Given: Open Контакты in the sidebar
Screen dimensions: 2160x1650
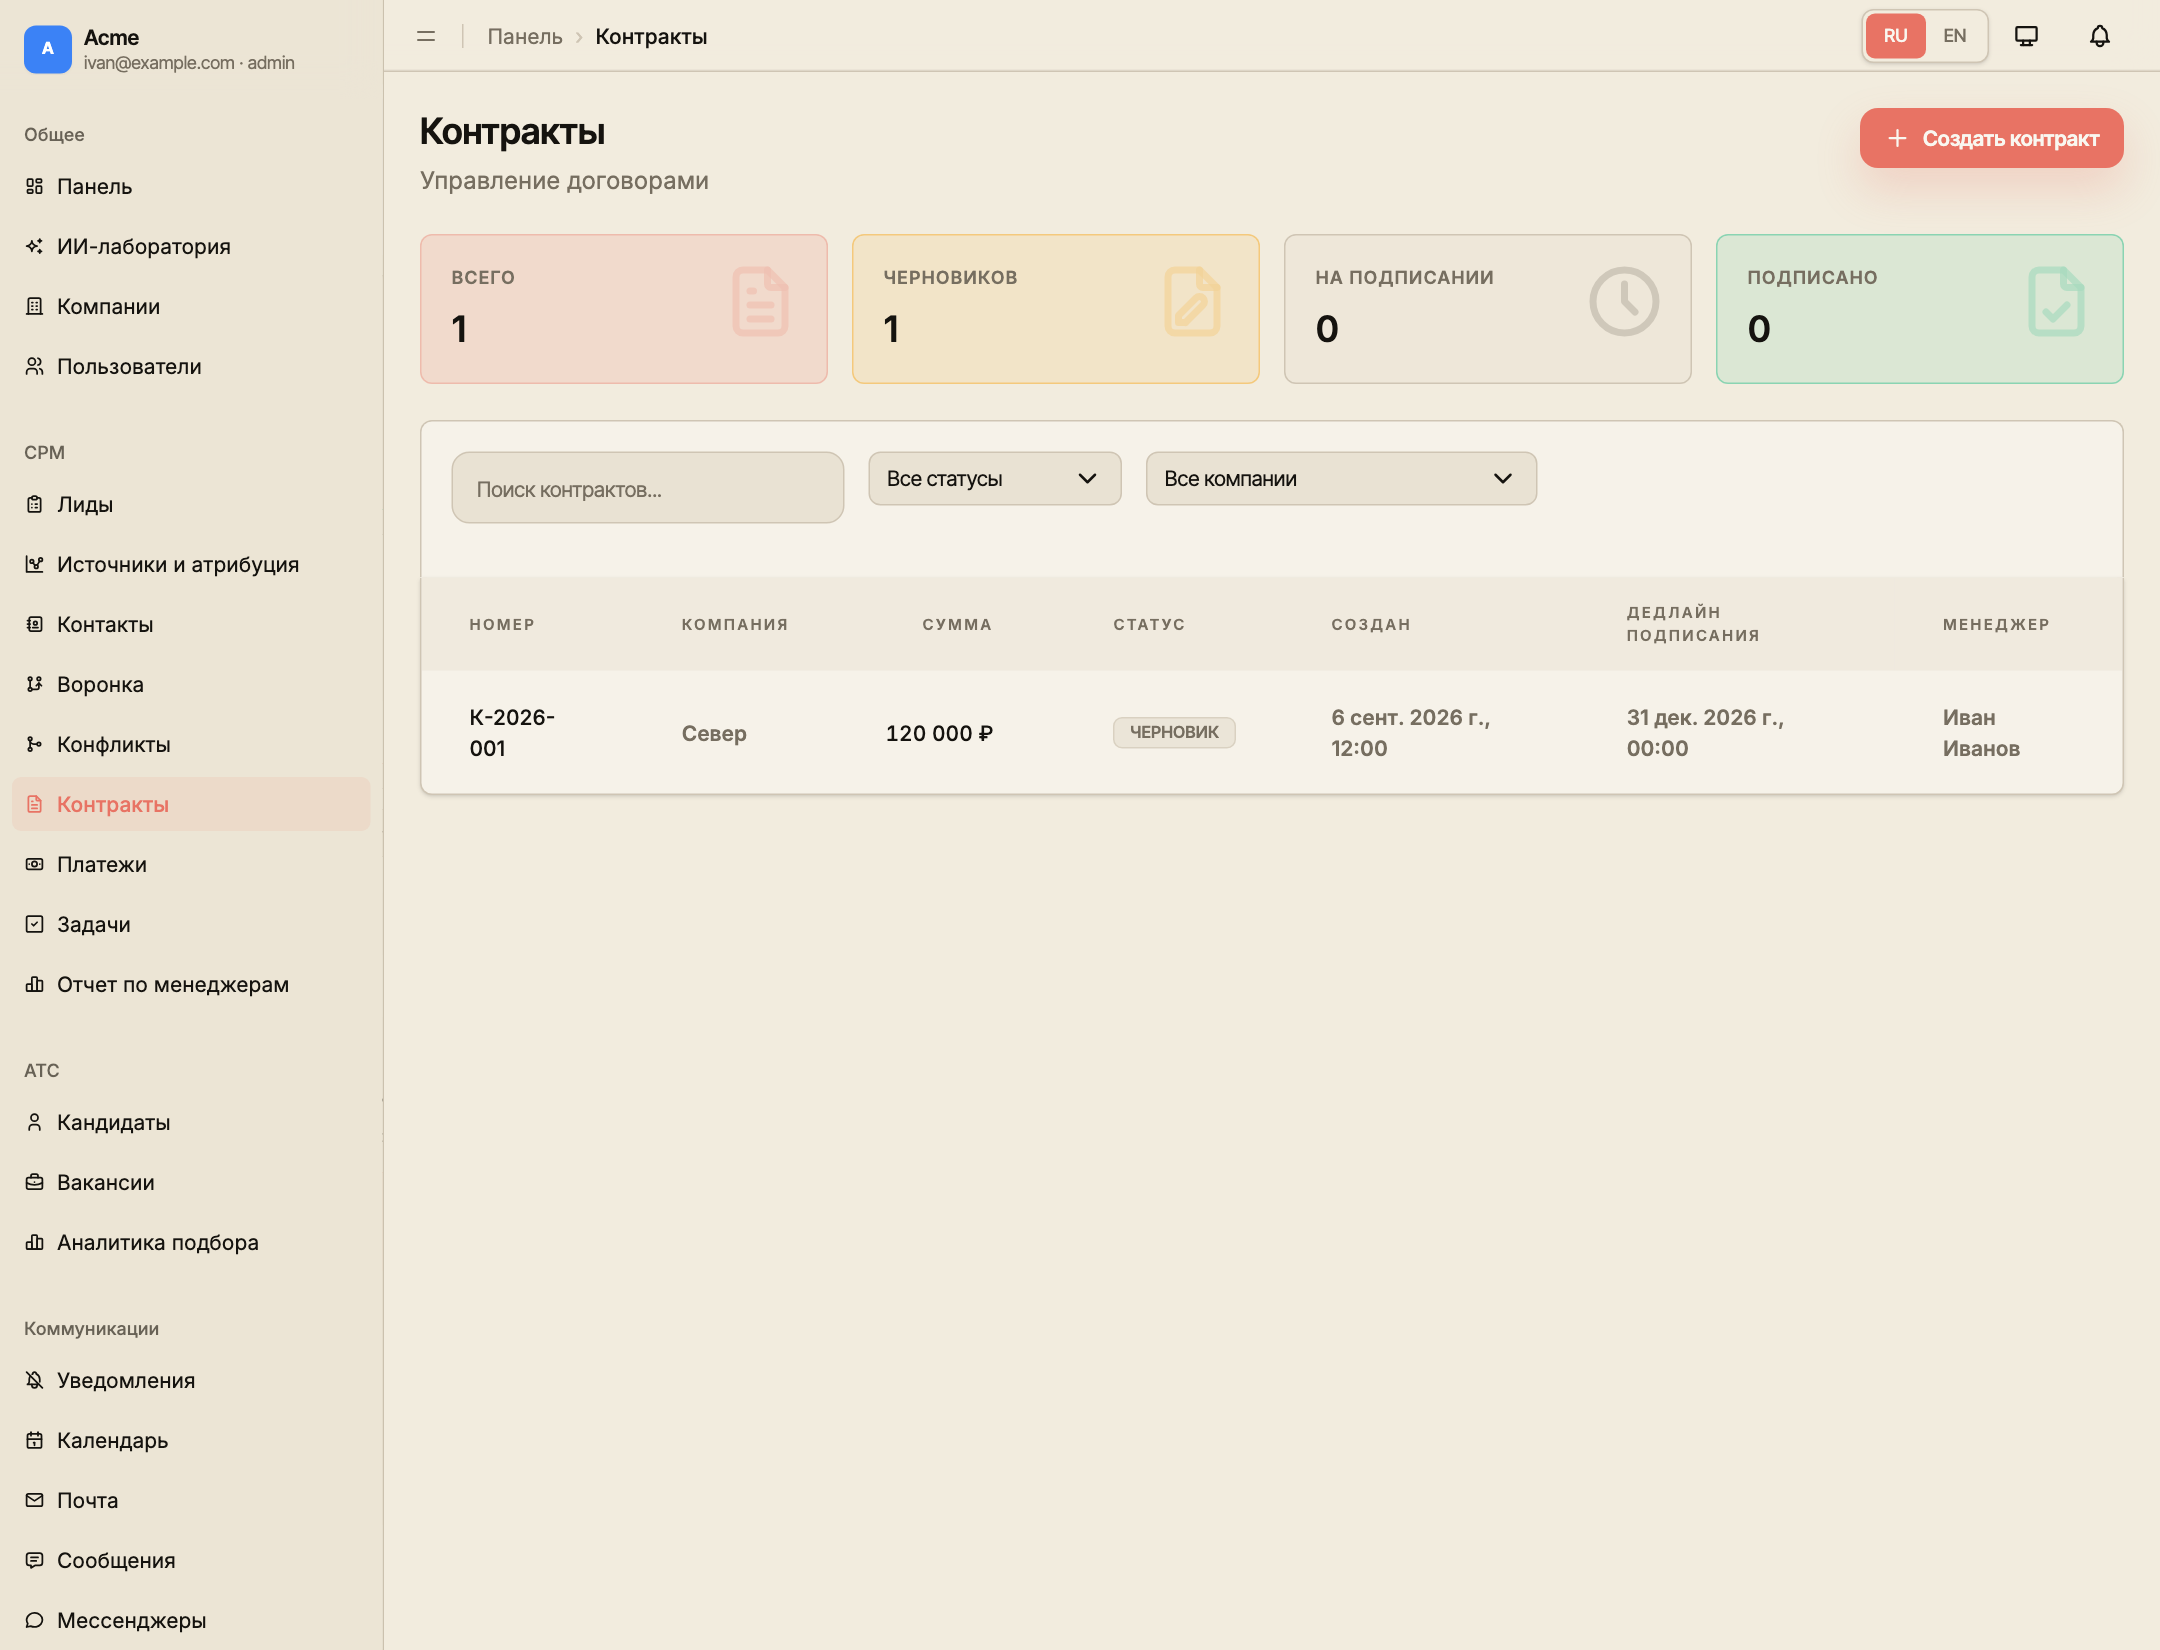Looking at the screenshot, I should point(191,624).
